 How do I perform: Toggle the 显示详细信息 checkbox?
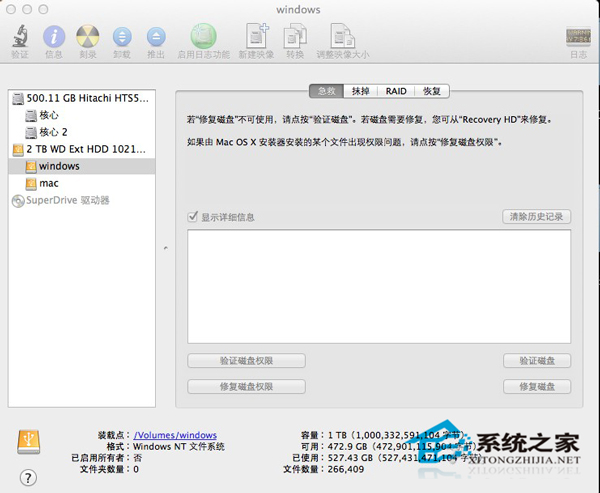point(193,217)
